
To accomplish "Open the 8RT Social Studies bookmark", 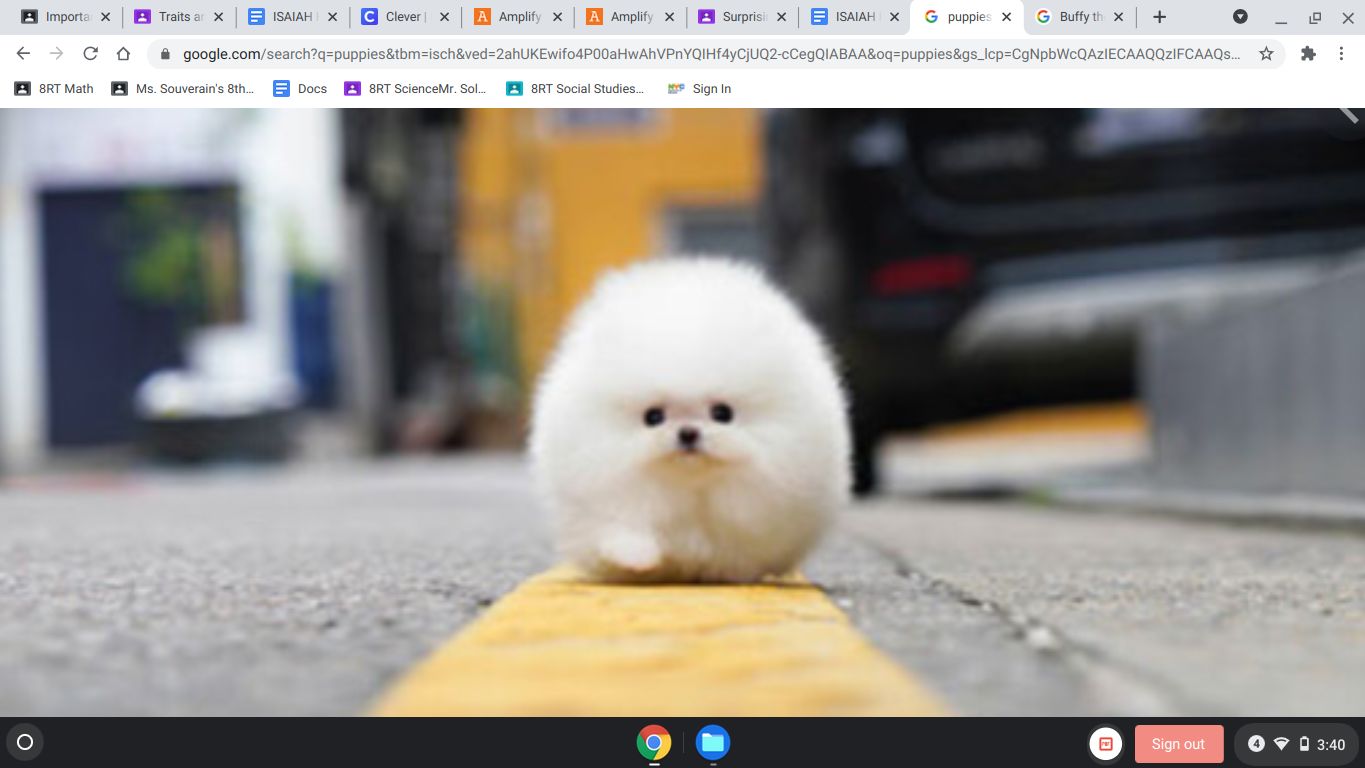I will tap(575, 89).
